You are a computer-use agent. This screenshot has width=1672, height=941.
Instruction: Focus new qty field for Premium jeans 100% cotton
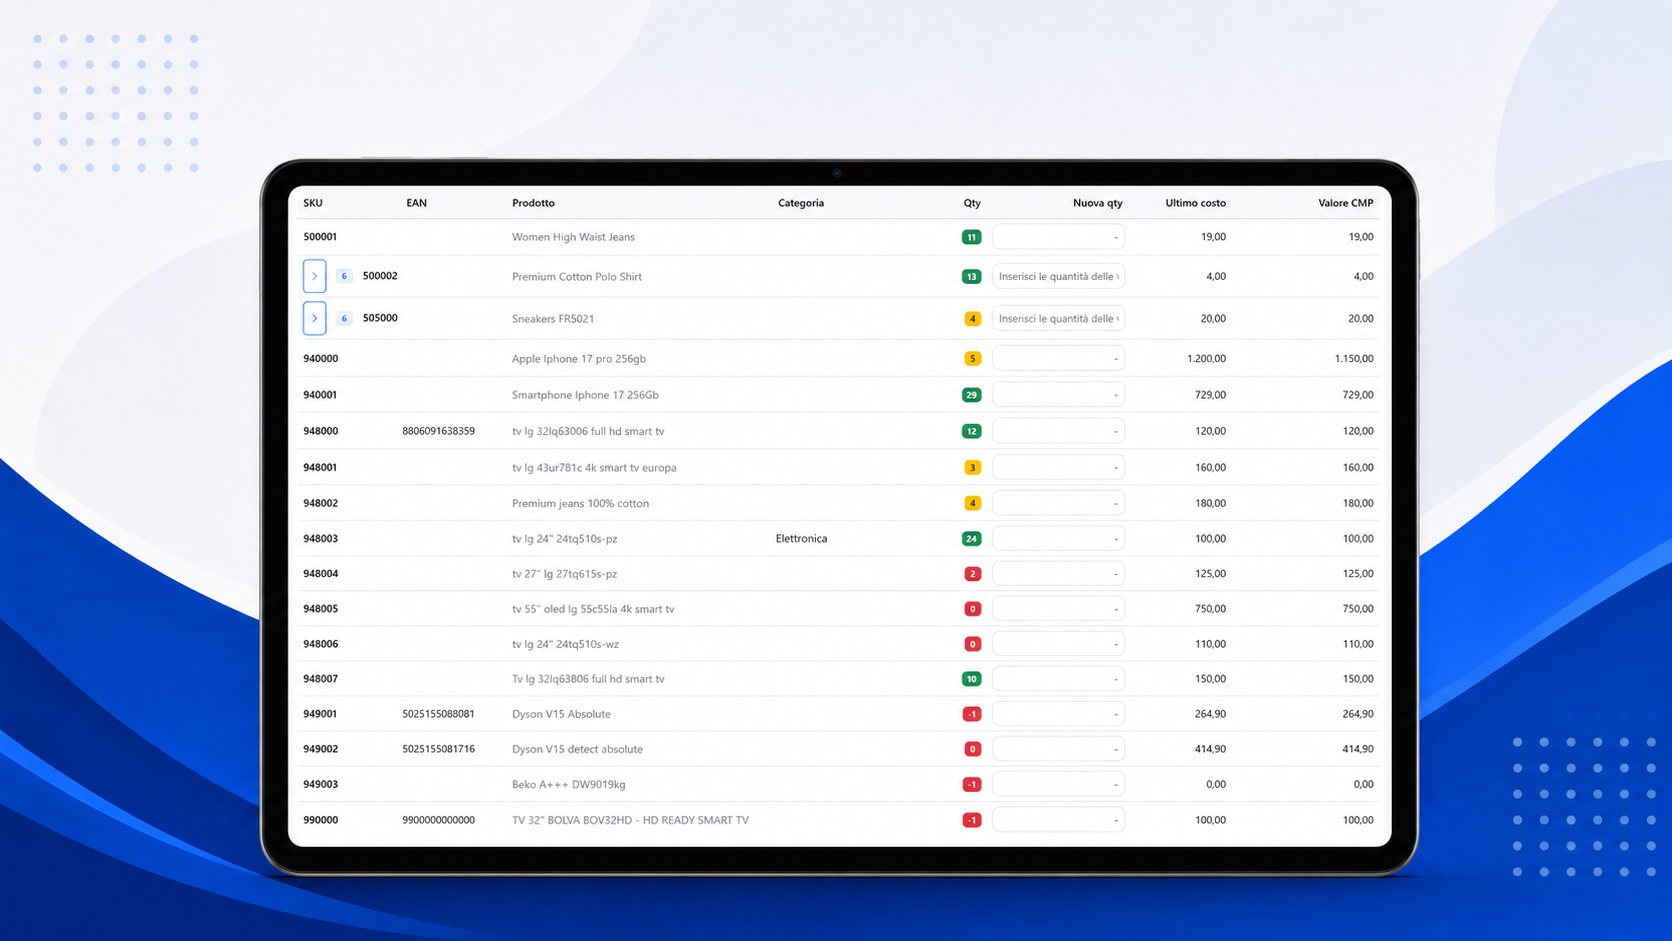[1058, 503]
